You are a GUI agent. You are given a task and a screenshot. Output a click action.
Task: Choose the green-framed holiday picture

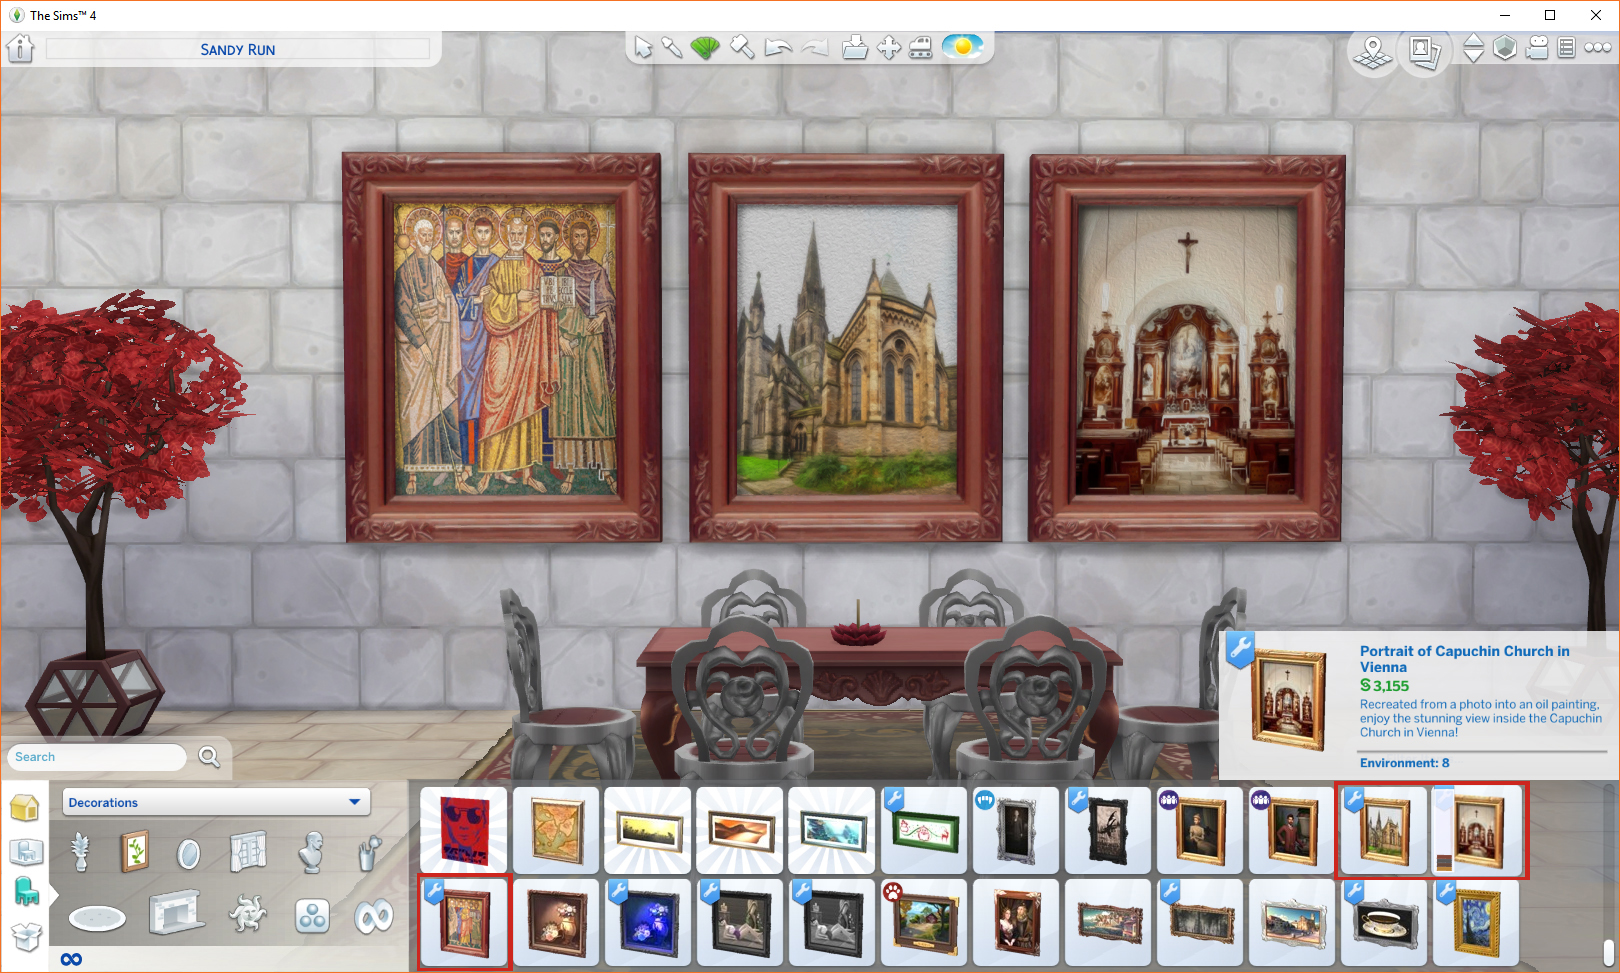click(924, 831)
